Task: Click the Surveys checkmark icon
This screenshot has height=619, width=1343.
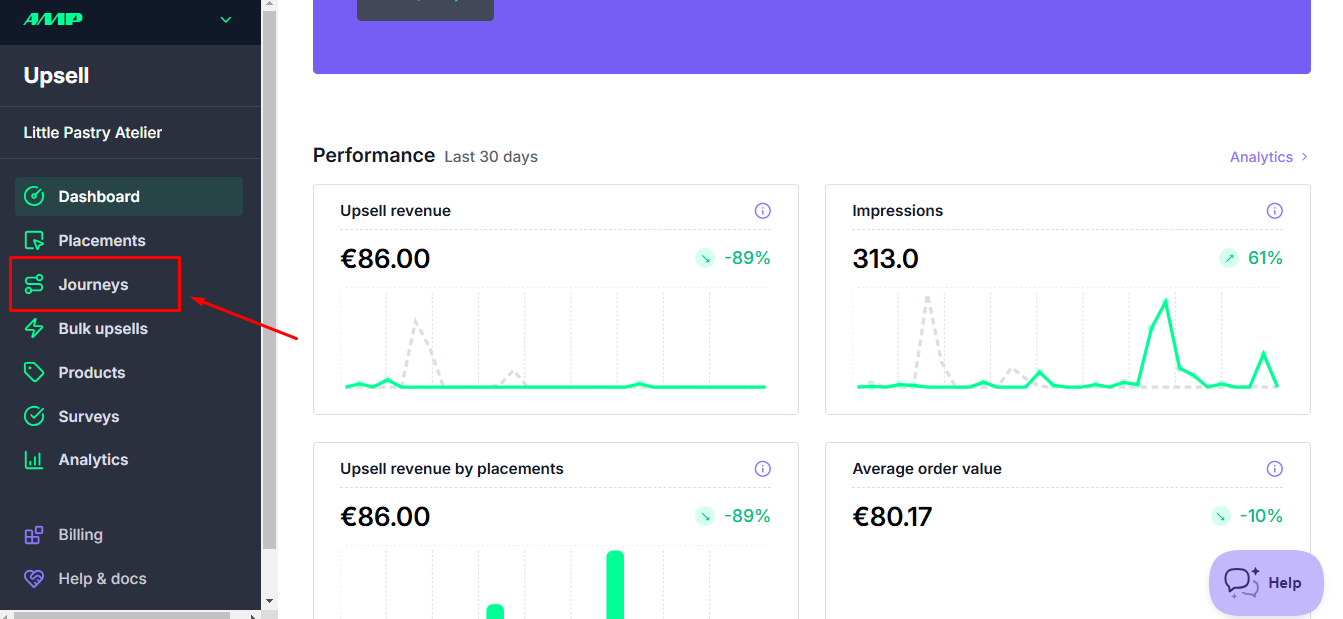Action: pyautogui.click(x=34, y=416)
